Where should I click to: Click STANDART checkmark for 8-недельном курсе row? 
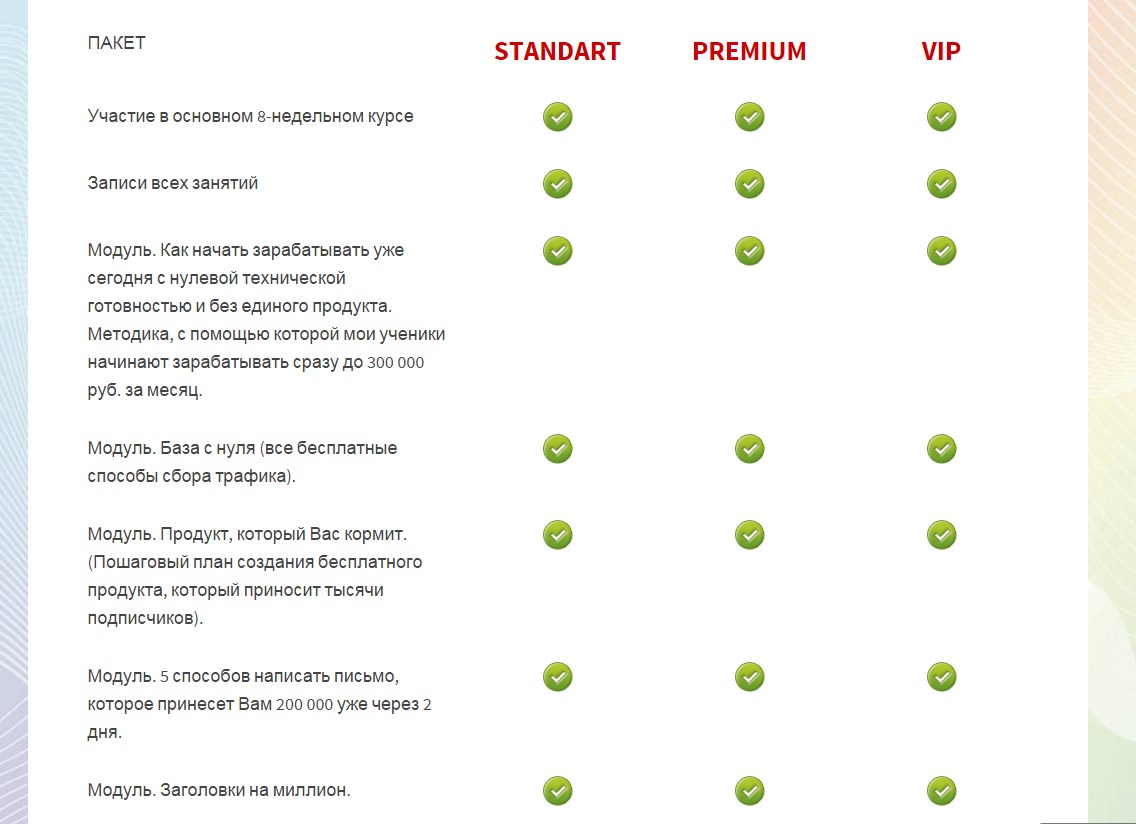coord(558,117)
